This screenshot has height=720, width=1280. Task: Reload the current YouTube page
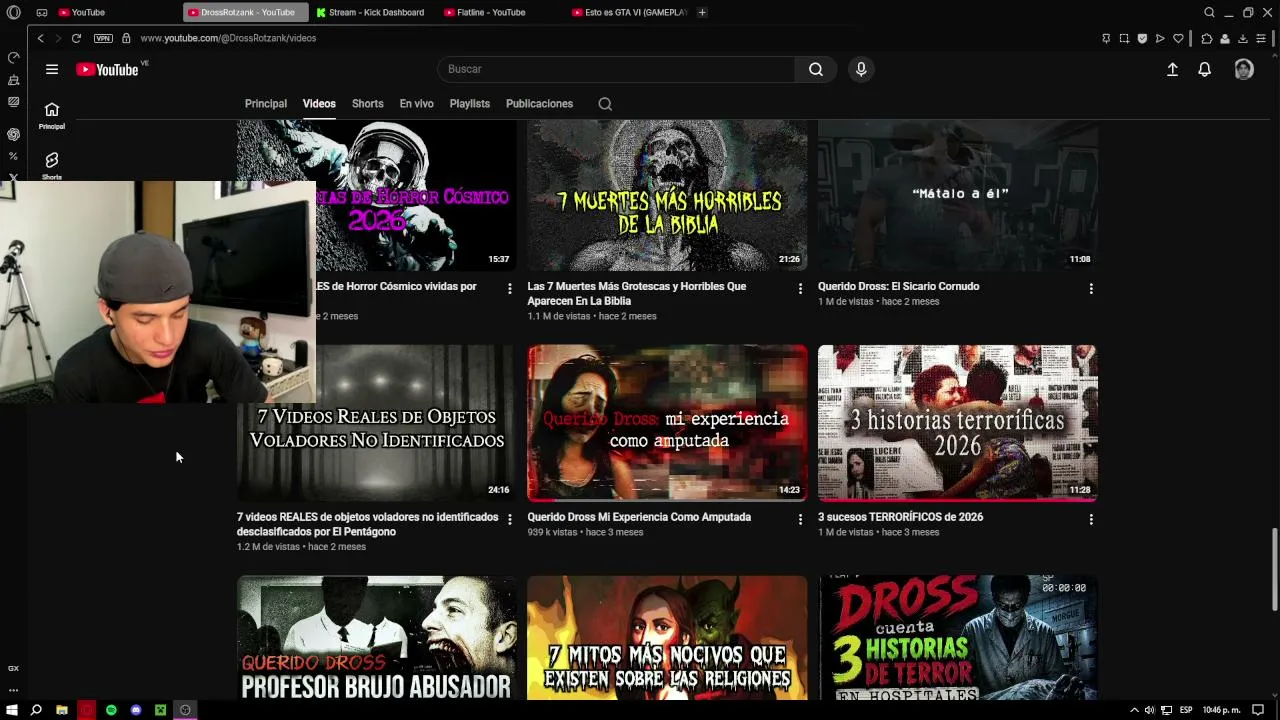point(76,38)
